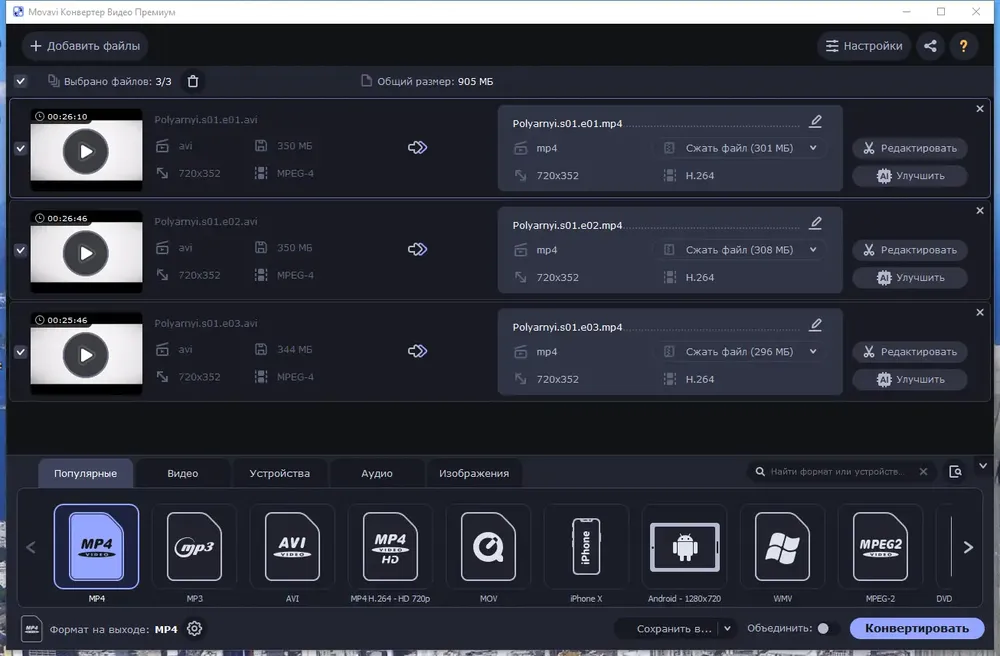The image size is (1000, 656).
Task: Open the Сохранить в… dropdown arrow
Action: [x=727, y=629]
